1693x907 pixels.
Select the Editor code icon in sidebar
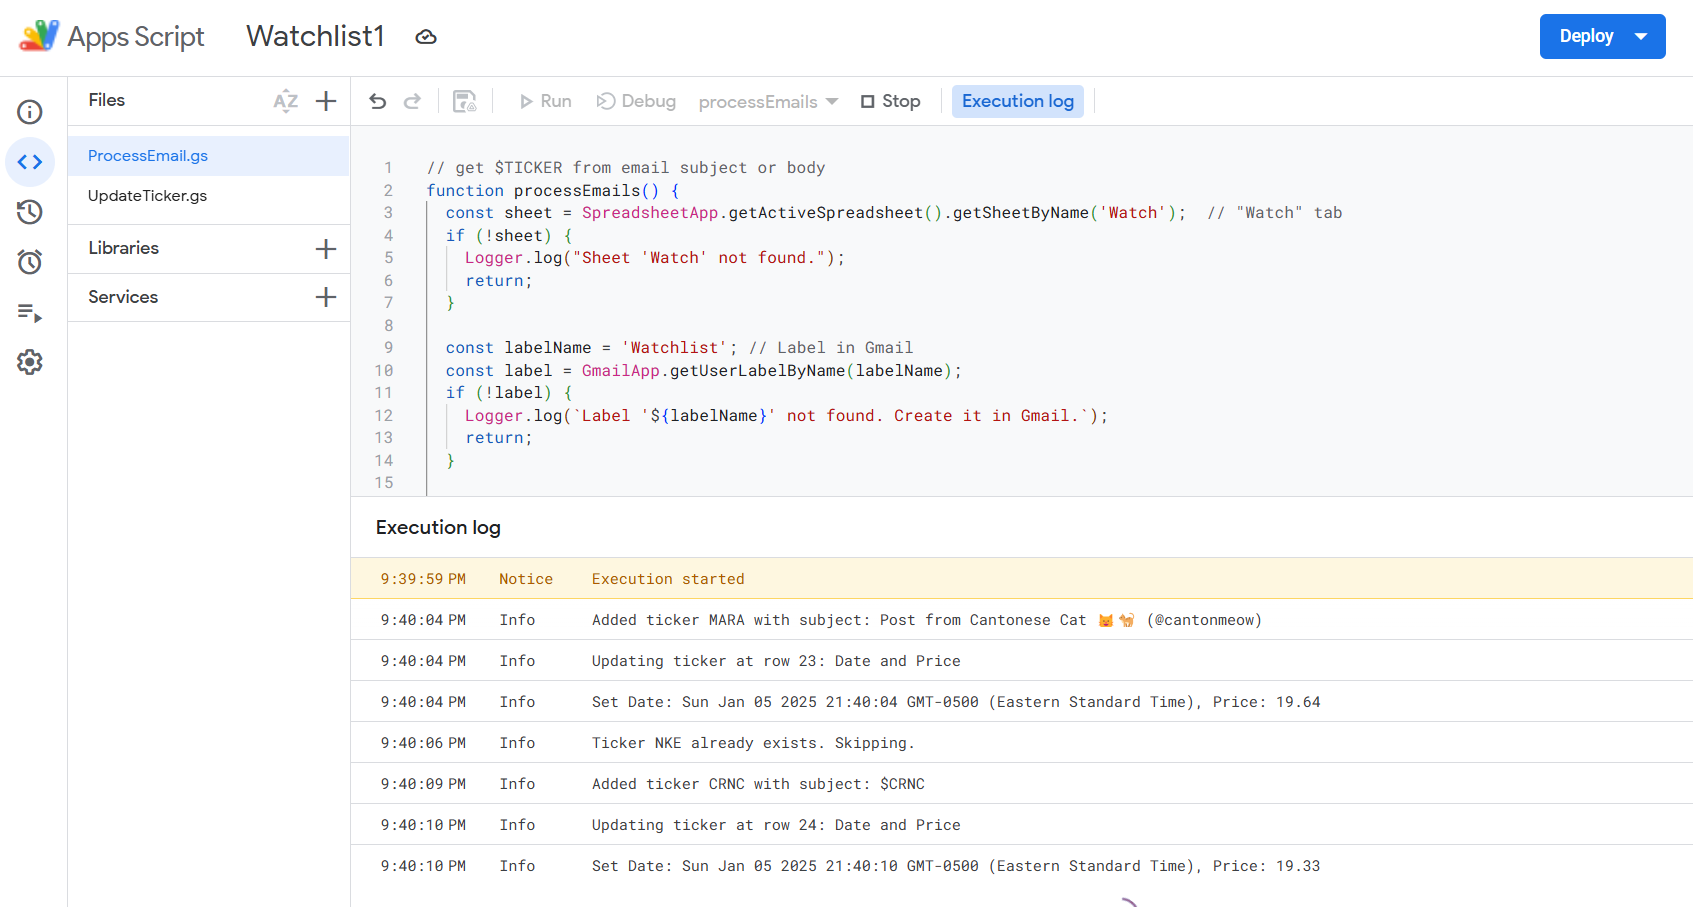coord(30,162)
